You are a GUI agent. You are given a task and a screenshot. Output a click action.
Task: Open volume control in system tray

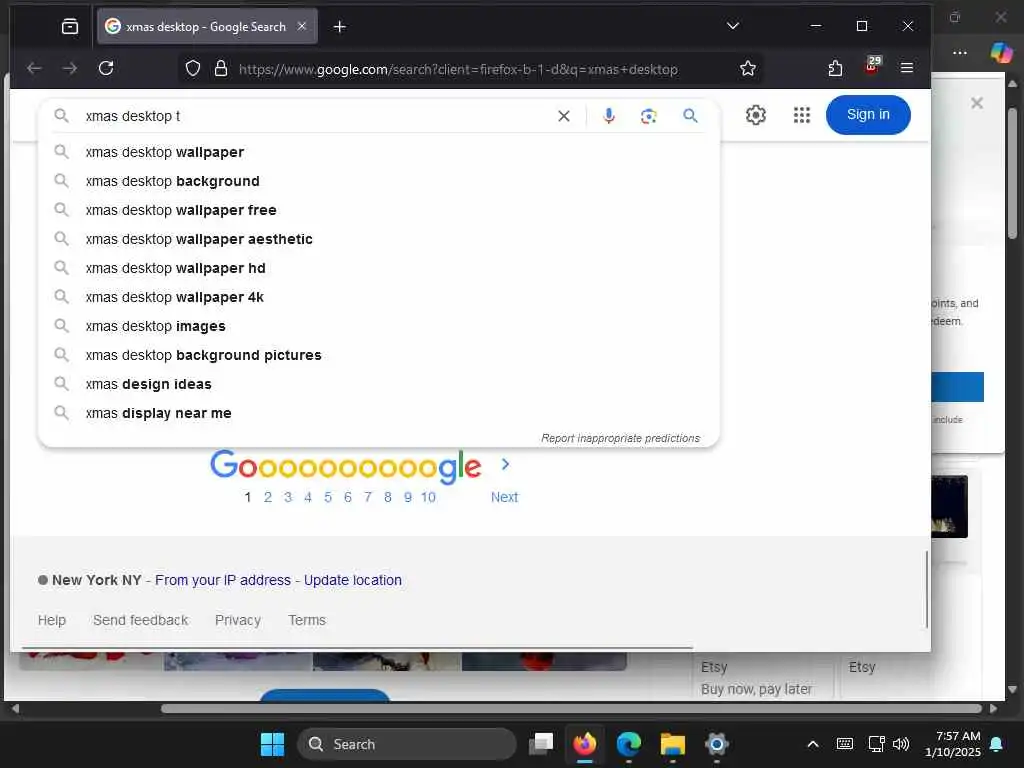coord(901,744)
